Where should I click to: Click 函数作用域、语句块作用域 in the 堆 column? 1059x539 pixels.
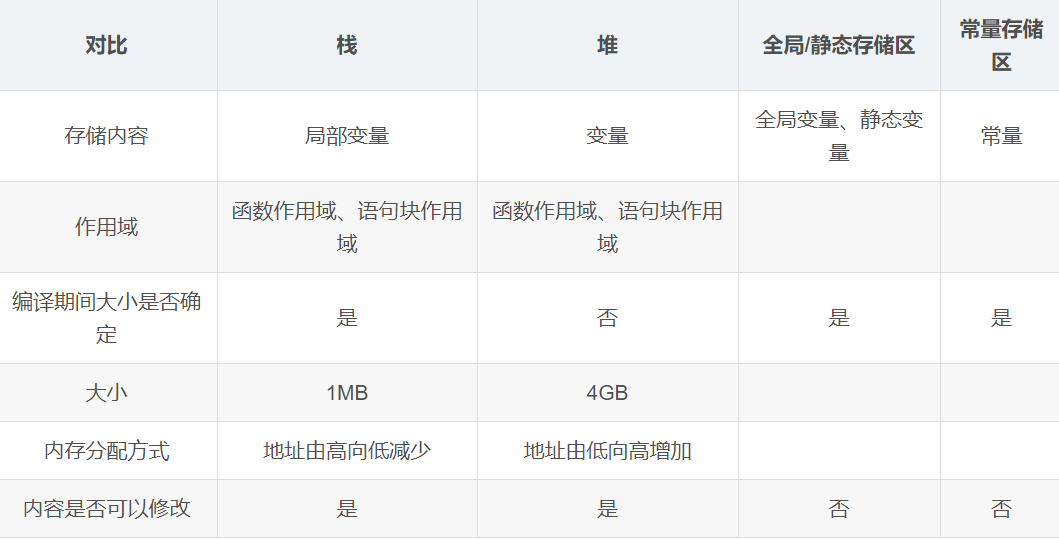coord(607,227)
